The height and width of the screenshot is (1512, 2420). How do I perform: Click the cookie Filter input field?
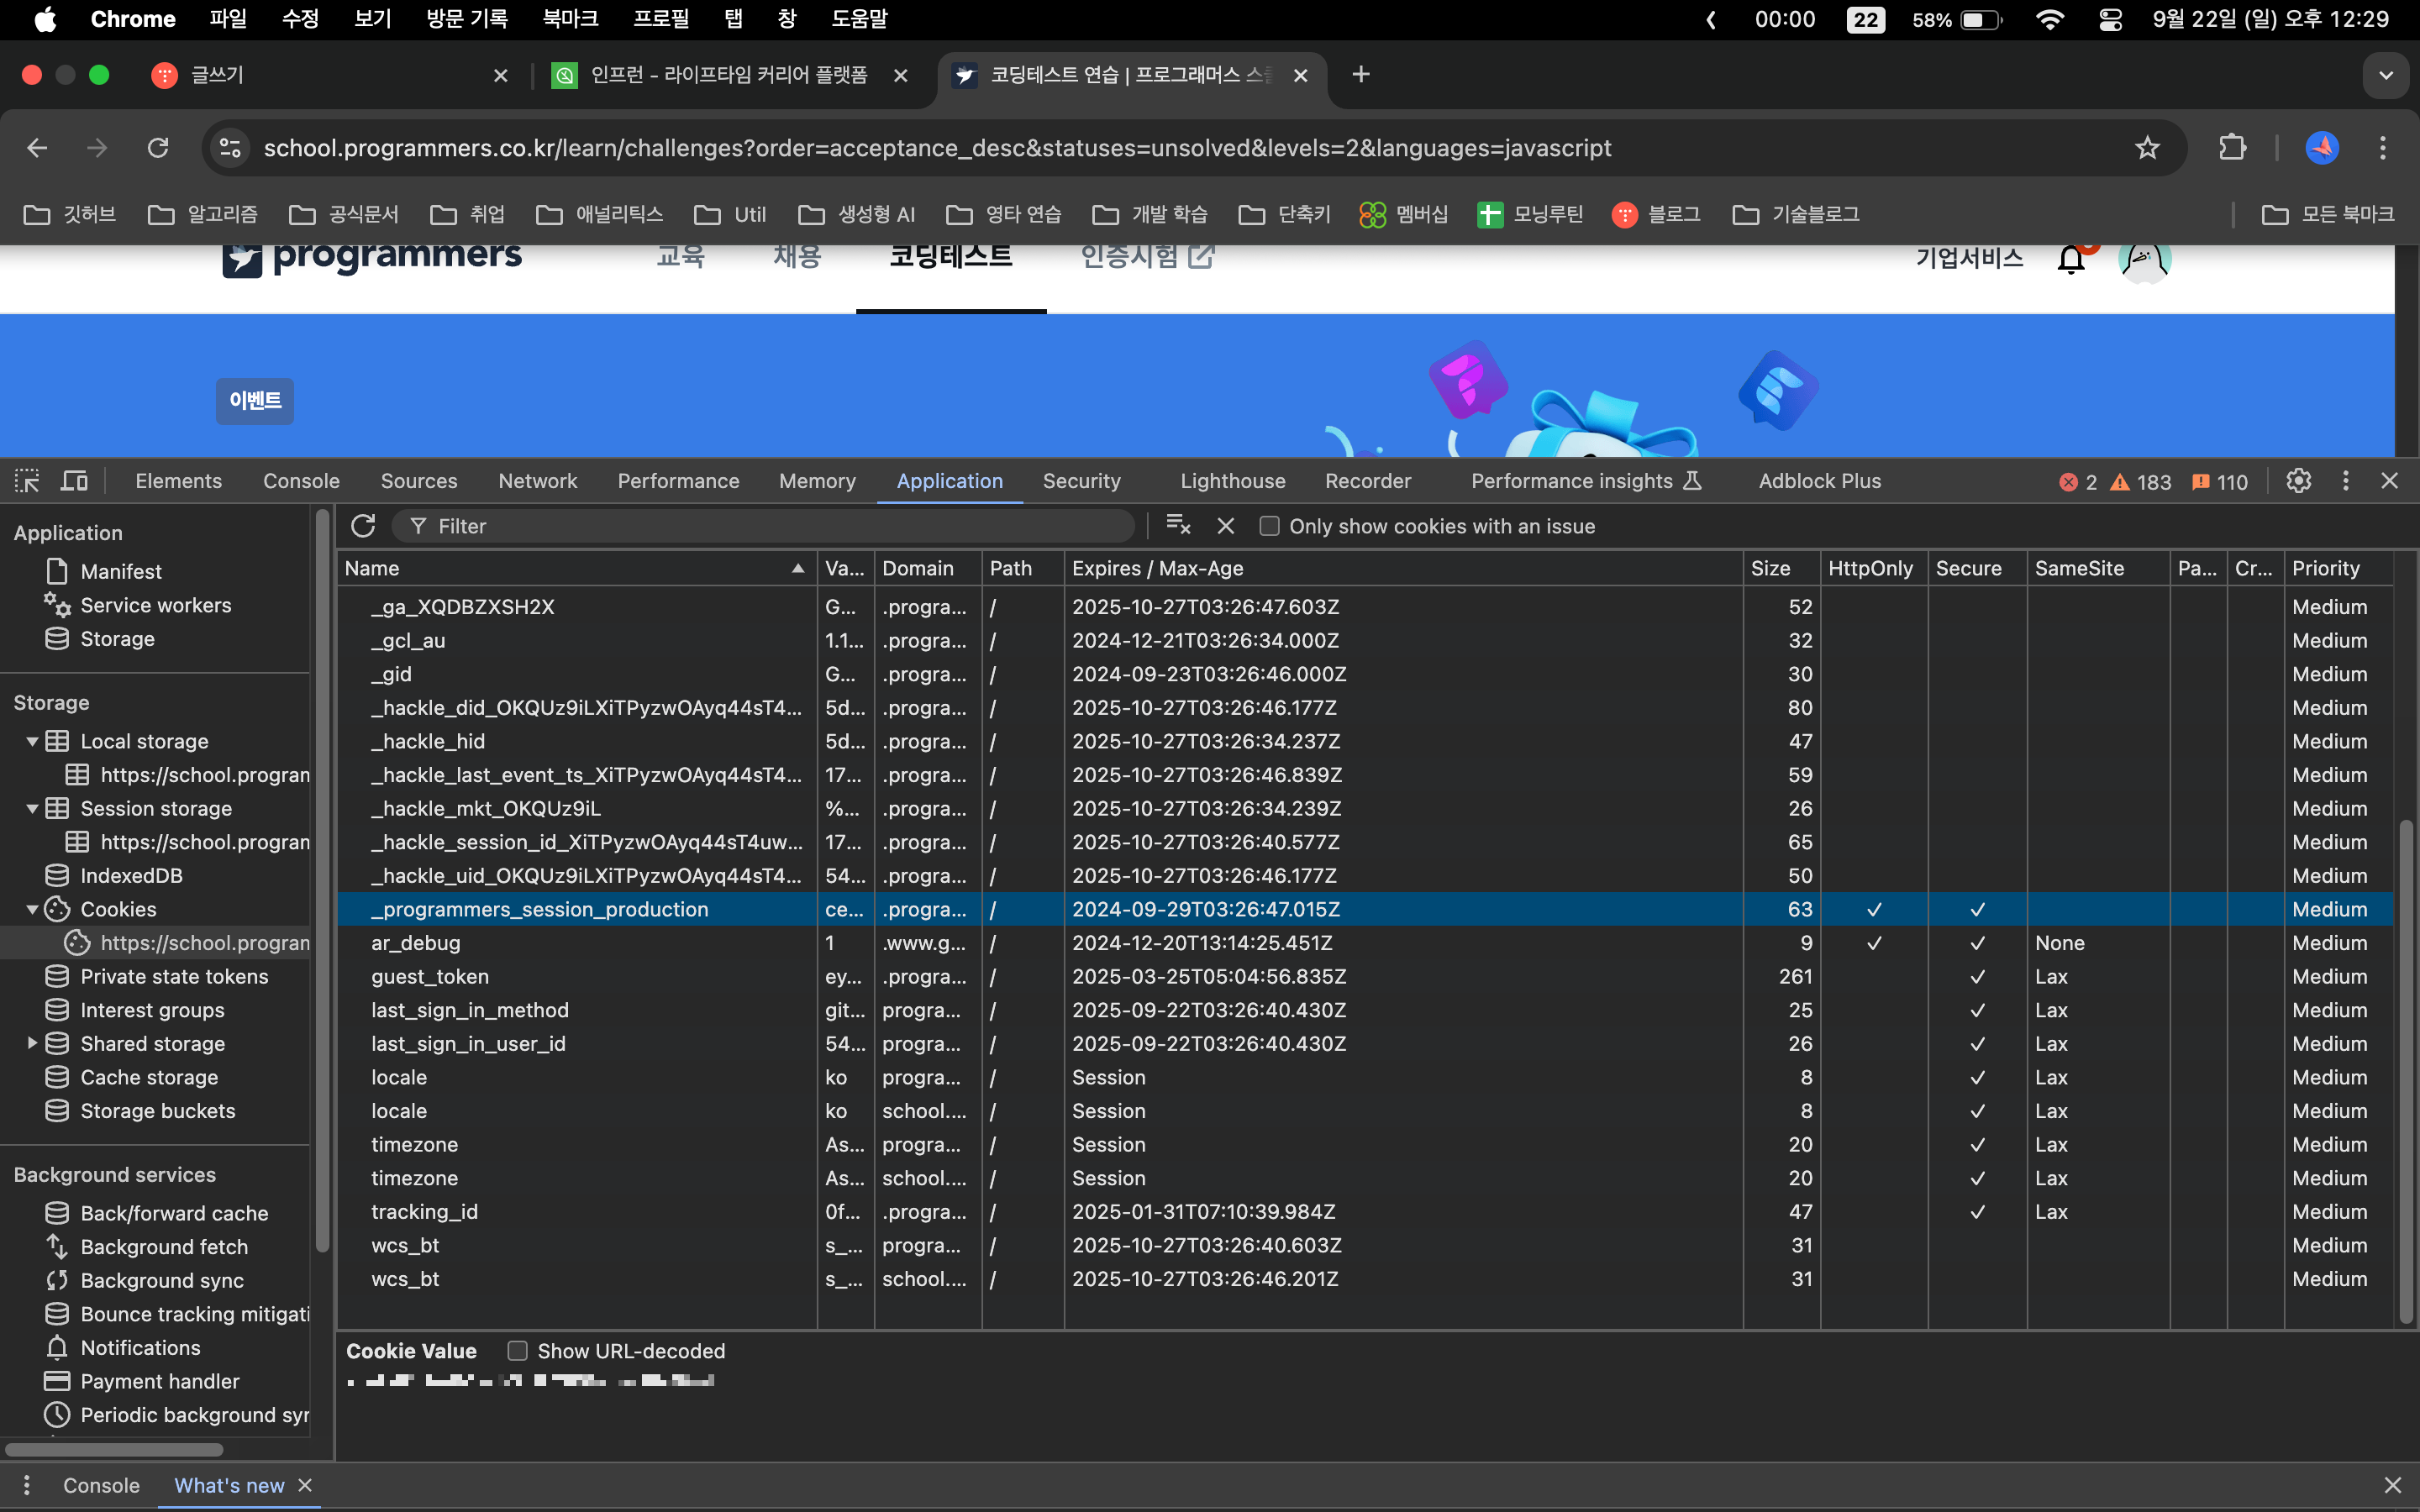tap(770, 526)
